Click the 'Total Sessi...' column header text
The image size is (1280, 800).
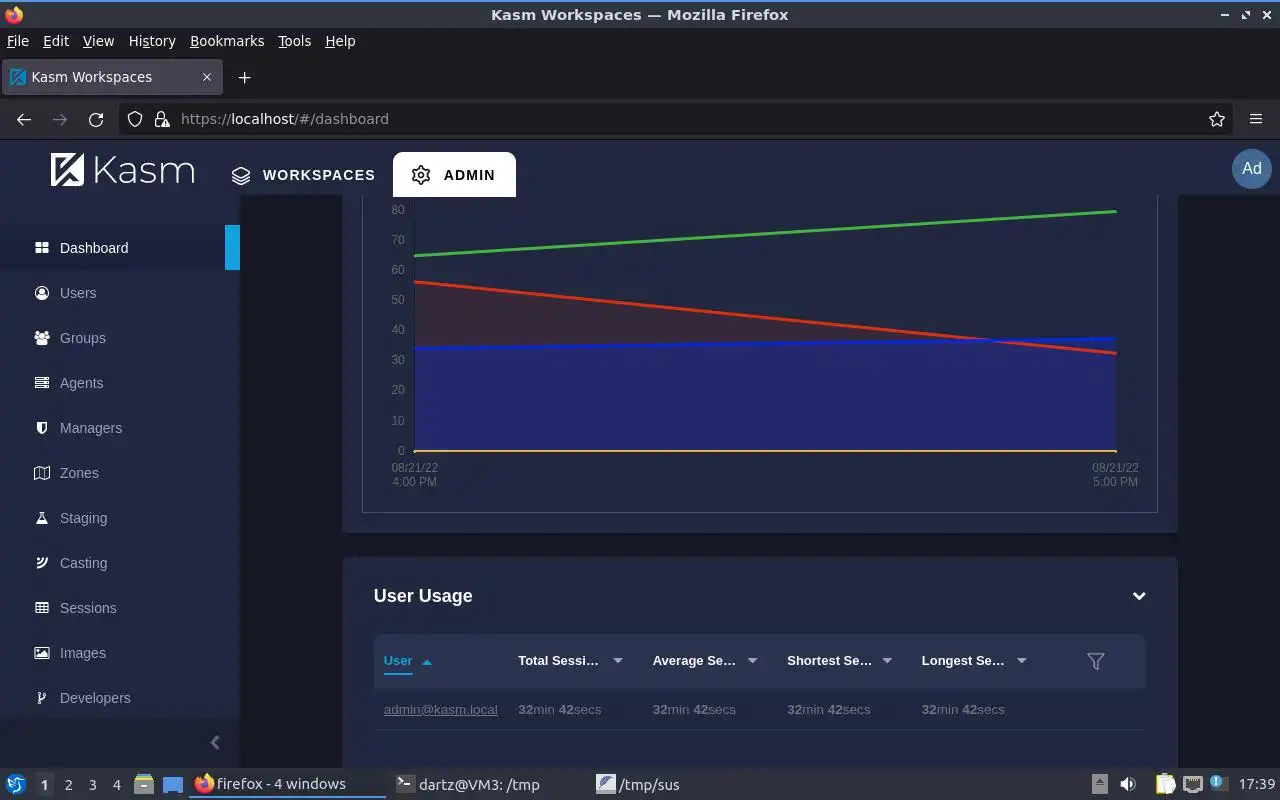558,661
